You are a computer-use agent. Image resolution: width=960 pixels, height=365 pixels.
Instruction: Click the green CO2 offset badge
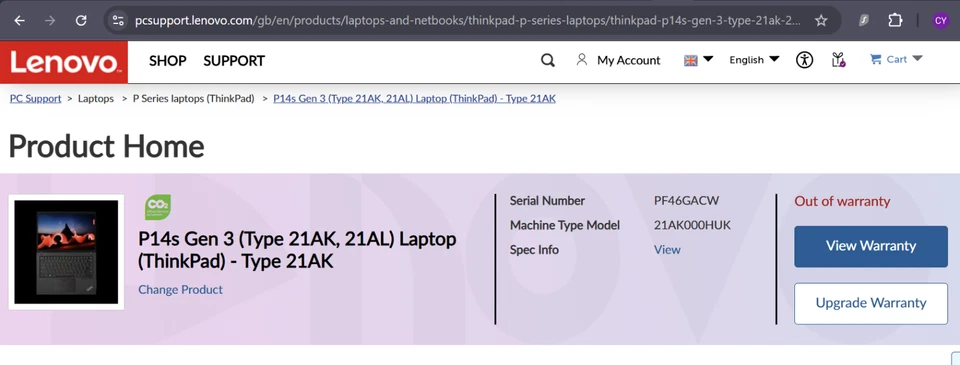click(x=157, y=207)
